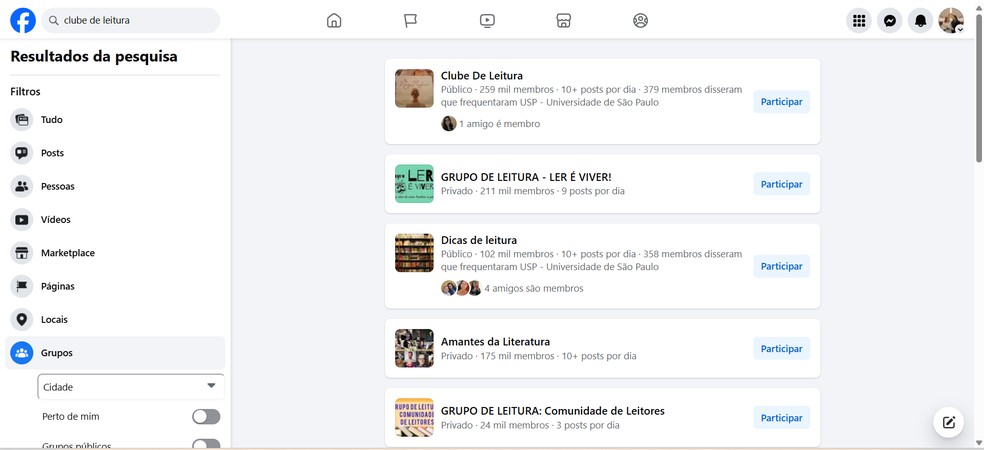Open Dicas de leitura group title

(479, 240)
